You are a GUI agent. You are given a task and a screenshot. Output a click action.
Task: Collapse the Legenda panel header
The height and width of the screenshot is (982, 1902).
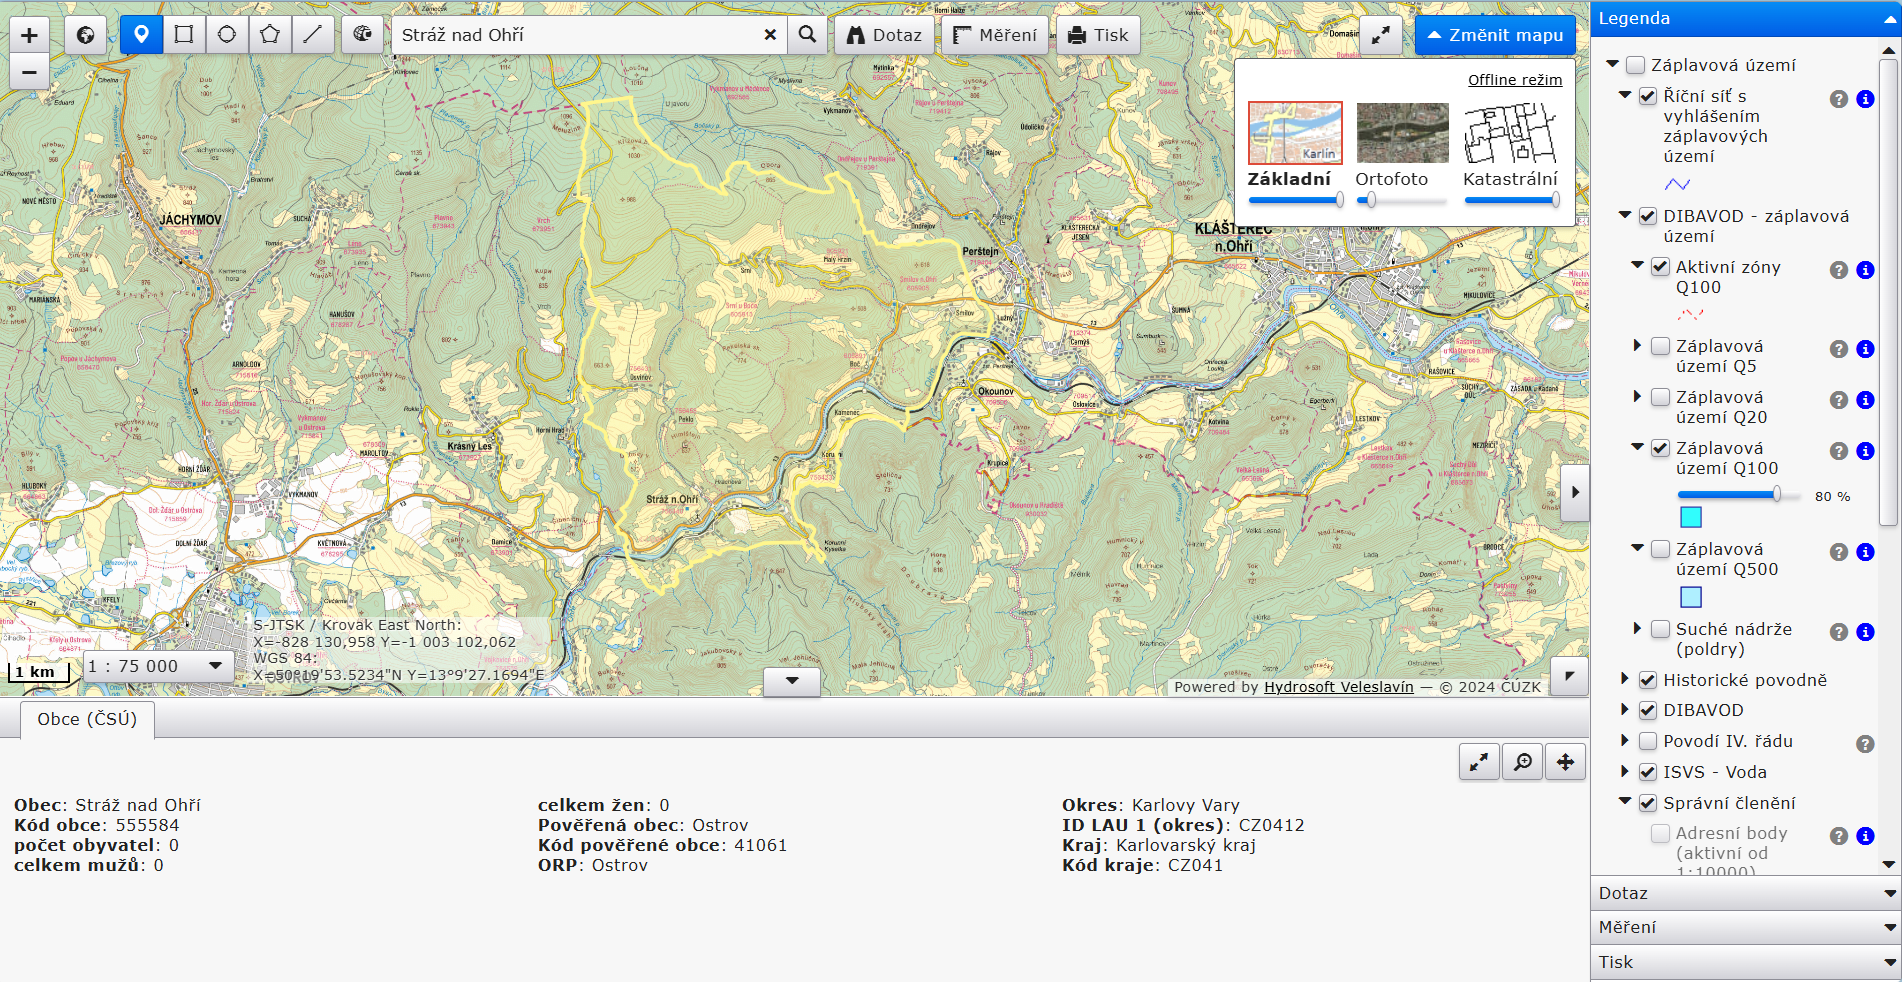pyautogui.click(x=1746, y=18)
